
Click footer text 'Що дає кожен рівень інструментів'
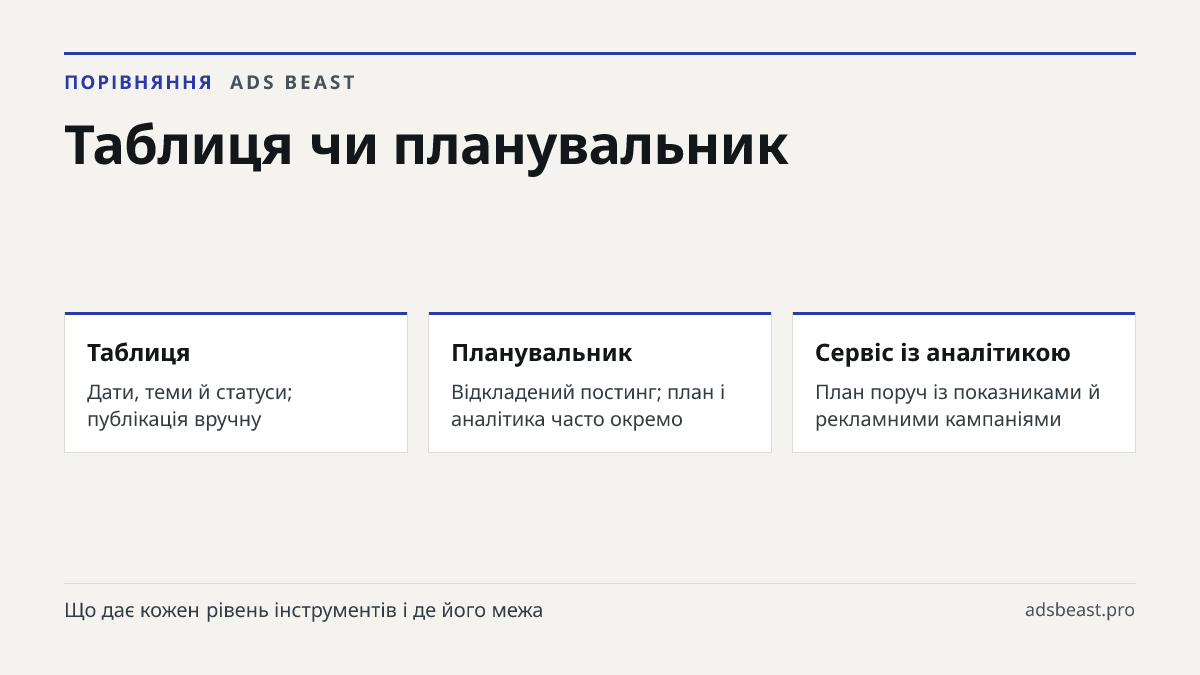coord(232,610)
